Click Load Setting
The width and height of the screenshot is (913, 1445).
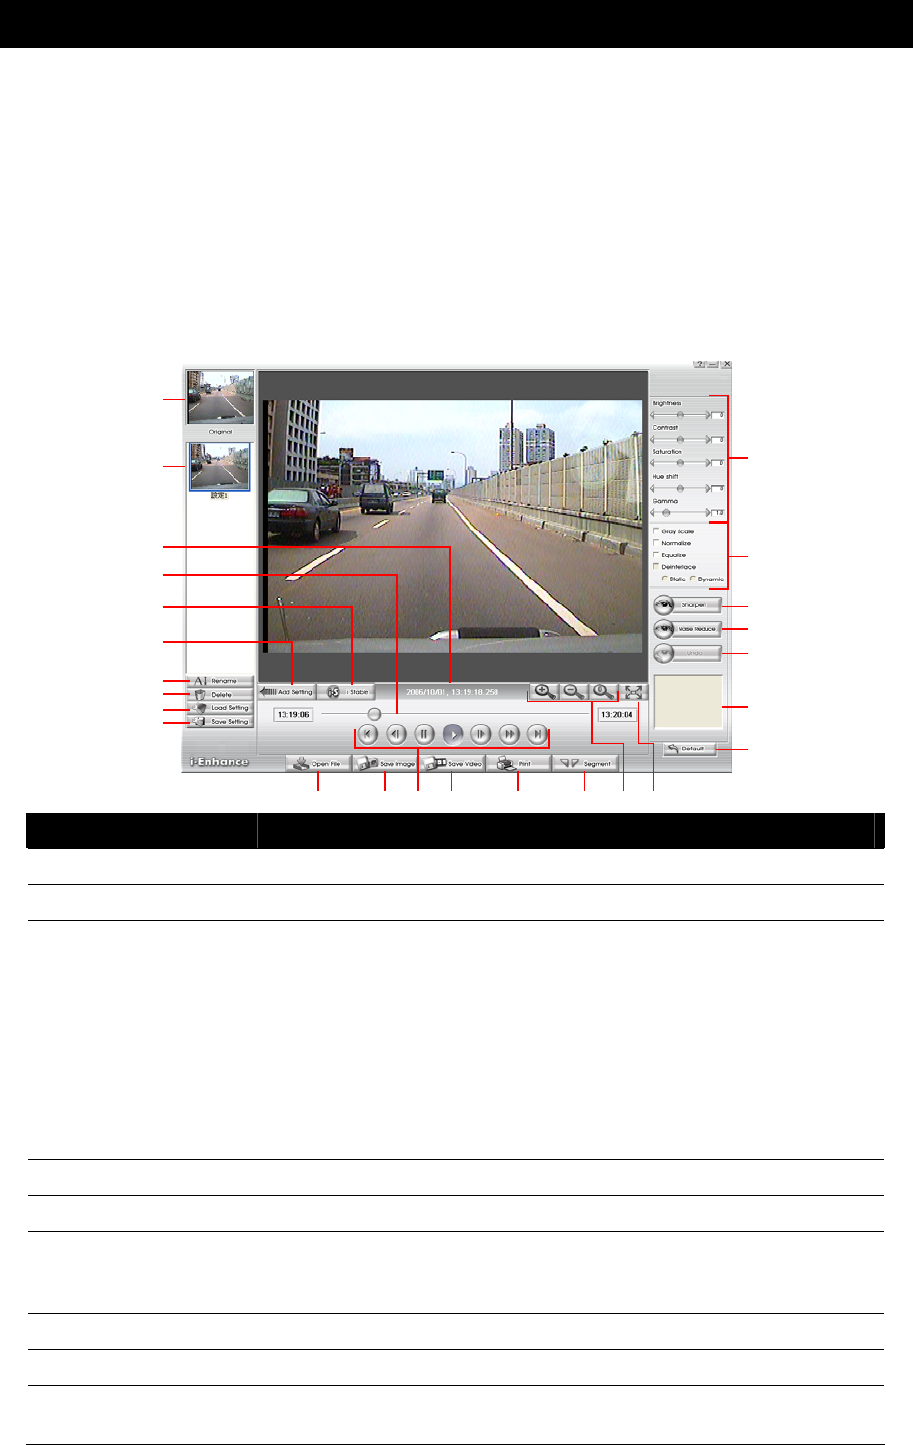coord(220,708)
